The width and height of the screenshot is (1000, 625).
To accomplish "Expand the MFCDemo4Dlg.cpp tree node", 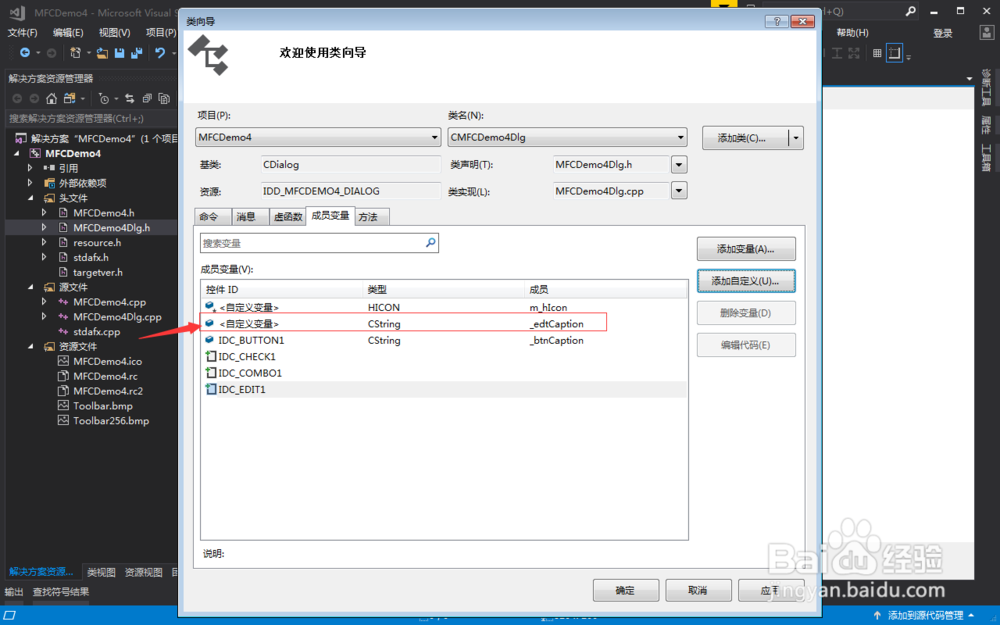I will click(43, 316).
